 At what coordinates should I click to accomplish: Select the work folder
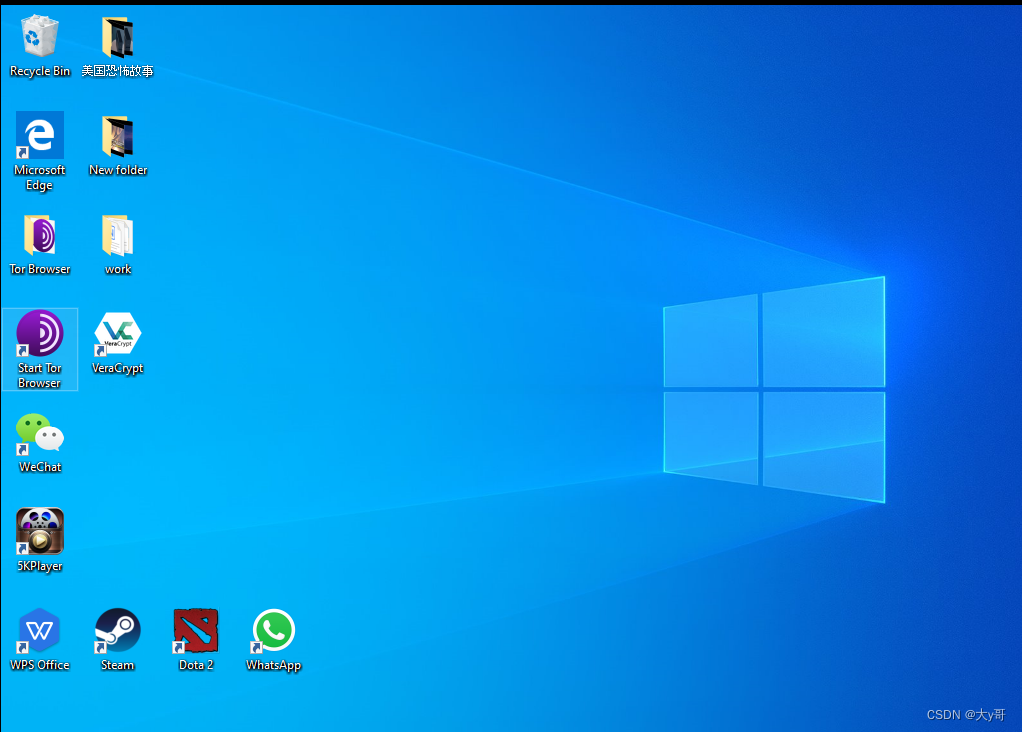(x=117, y=235)
